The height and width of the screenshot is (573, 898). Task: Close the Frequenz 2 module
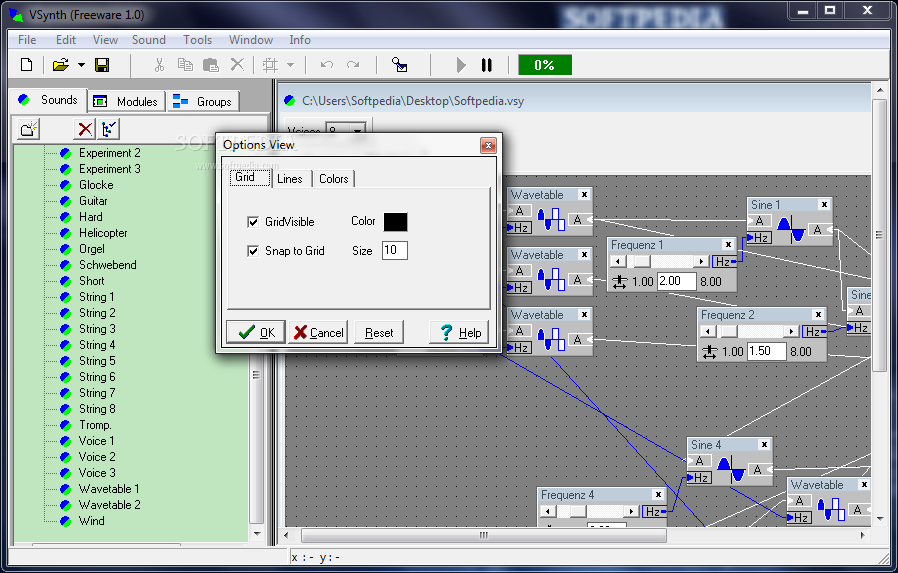[x=818, y=314]
